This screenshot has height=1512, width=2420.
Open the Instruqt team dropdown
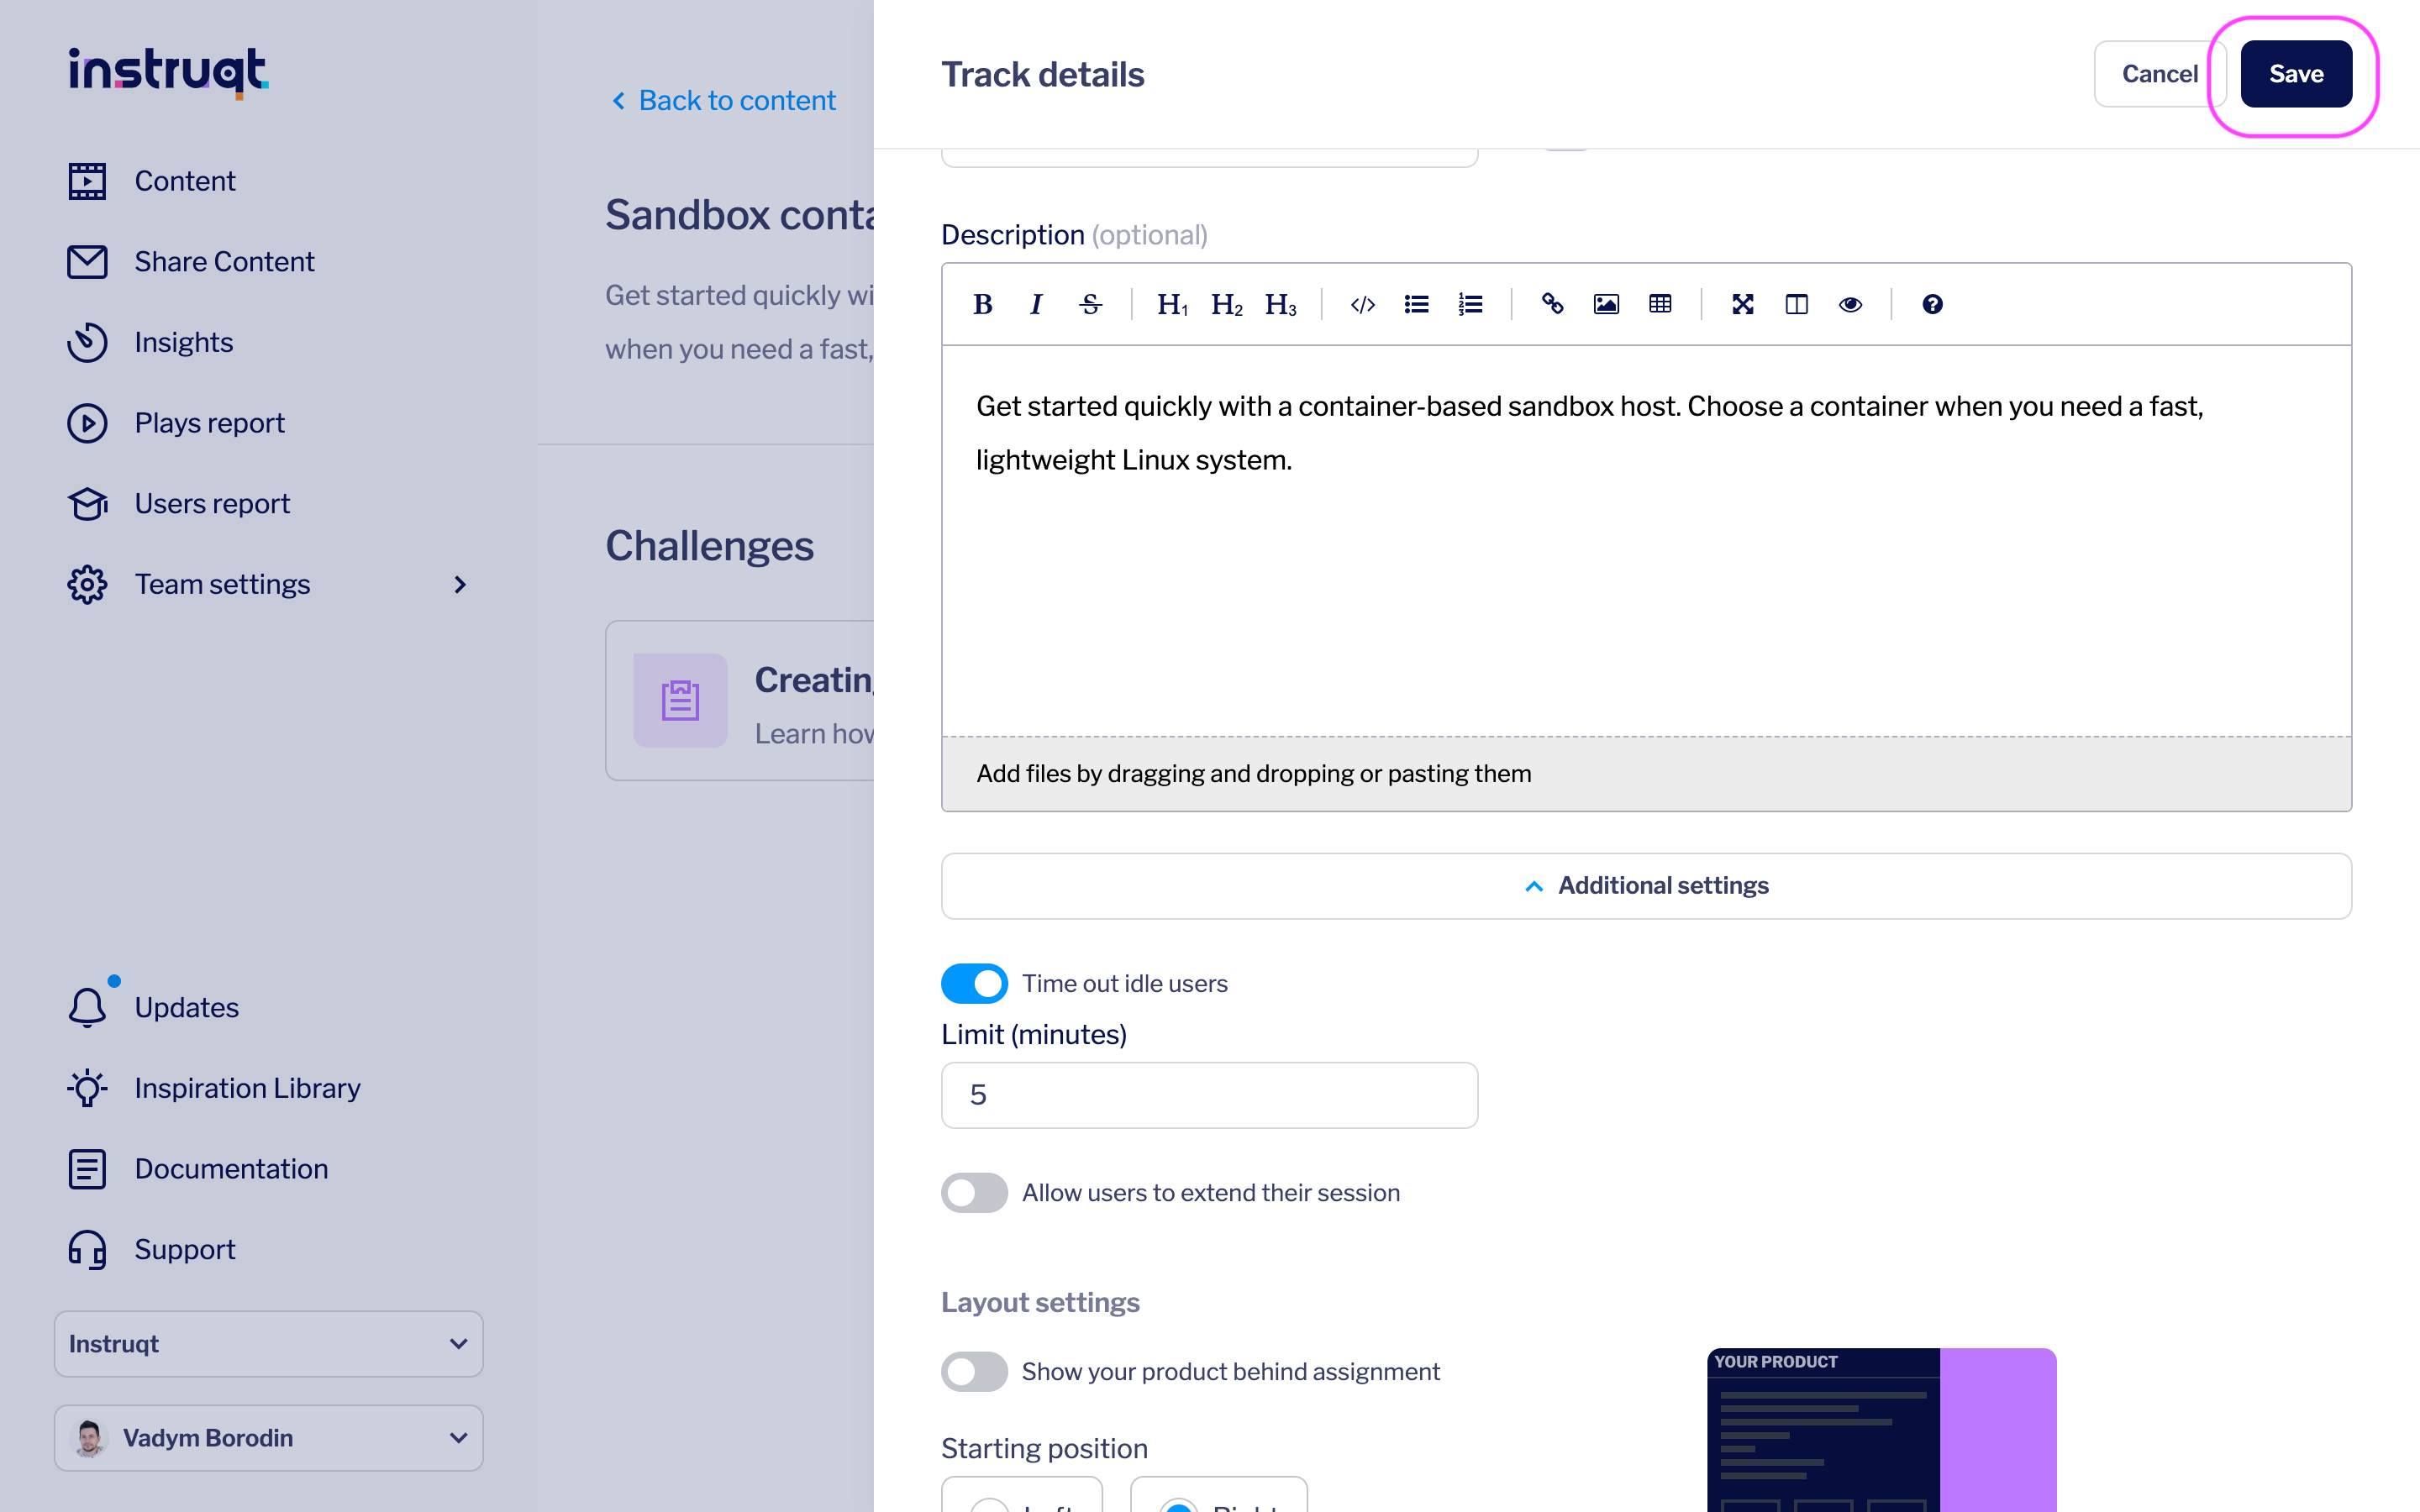pos(268,1343)
